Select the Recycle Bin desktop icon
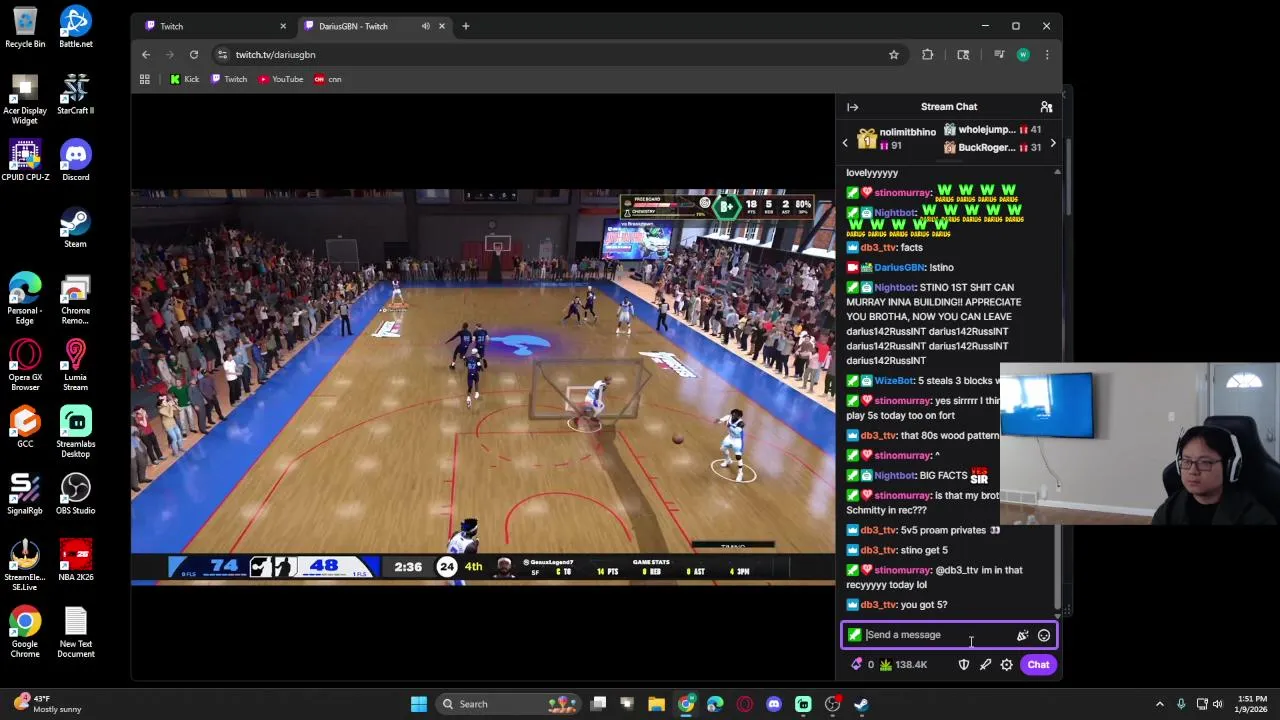The image size is (1280, 720). pos(25,28)
